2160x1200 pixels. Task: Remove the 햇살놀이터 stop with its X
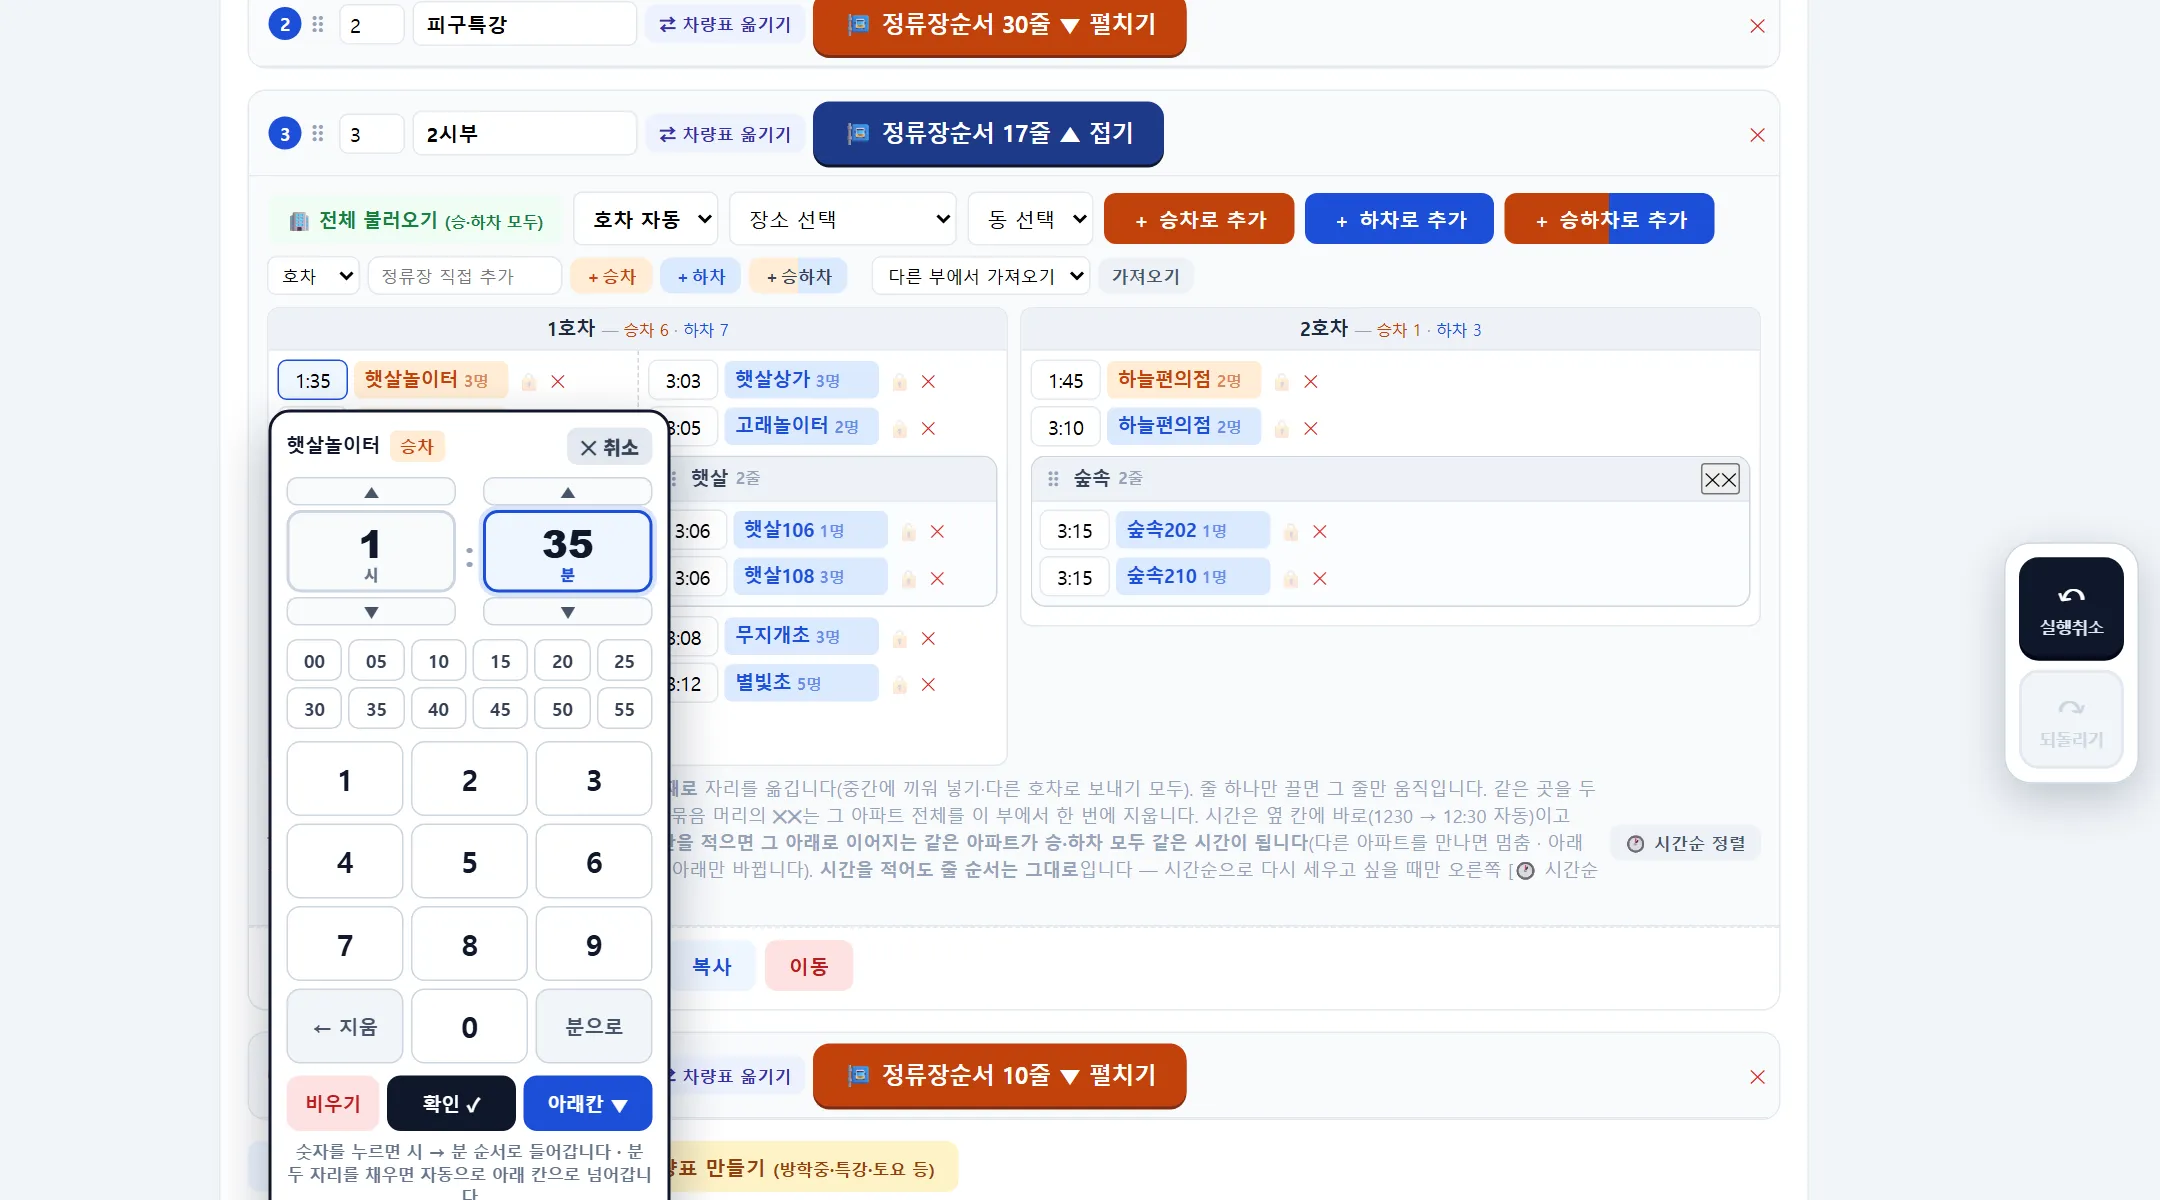(558, 381)
